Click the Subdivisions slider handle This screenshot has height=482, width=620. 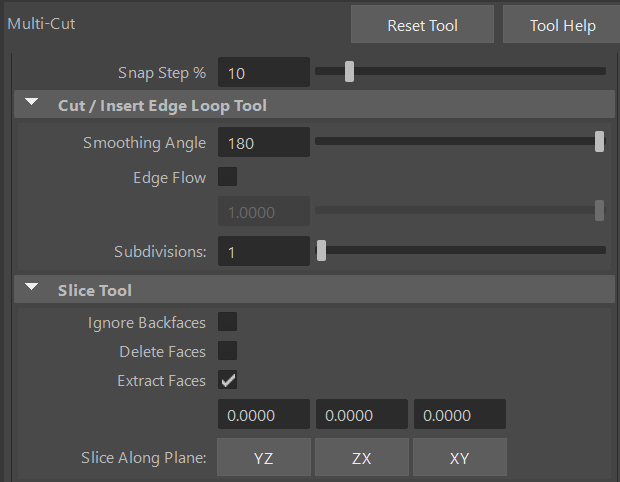coord(321,251)
